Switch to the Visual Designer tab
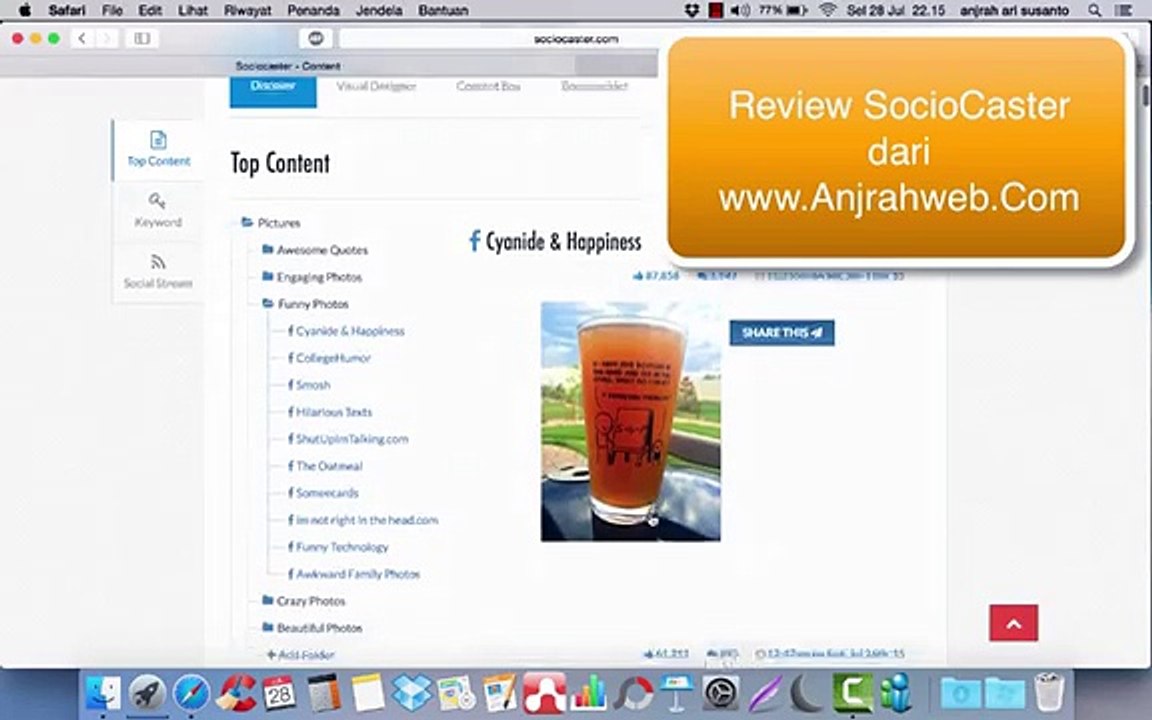Viewport: 1152px width, 720px height. (376, 86)
